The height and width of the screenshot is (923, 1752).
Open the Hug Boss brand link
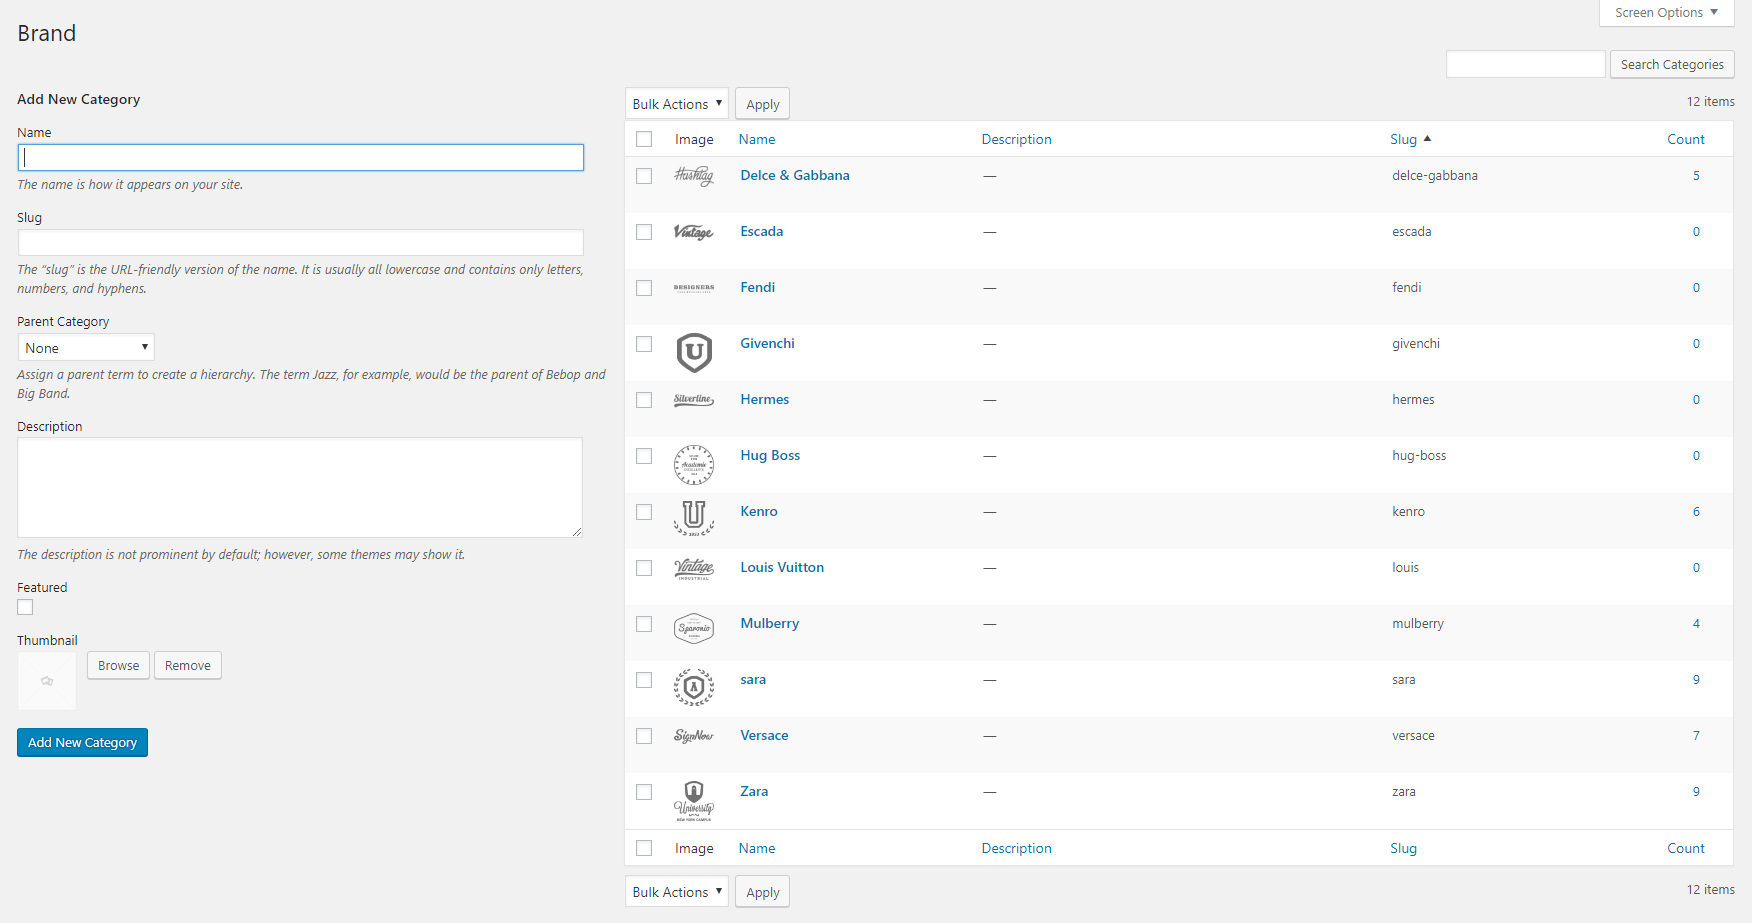[x=770, y=455]
